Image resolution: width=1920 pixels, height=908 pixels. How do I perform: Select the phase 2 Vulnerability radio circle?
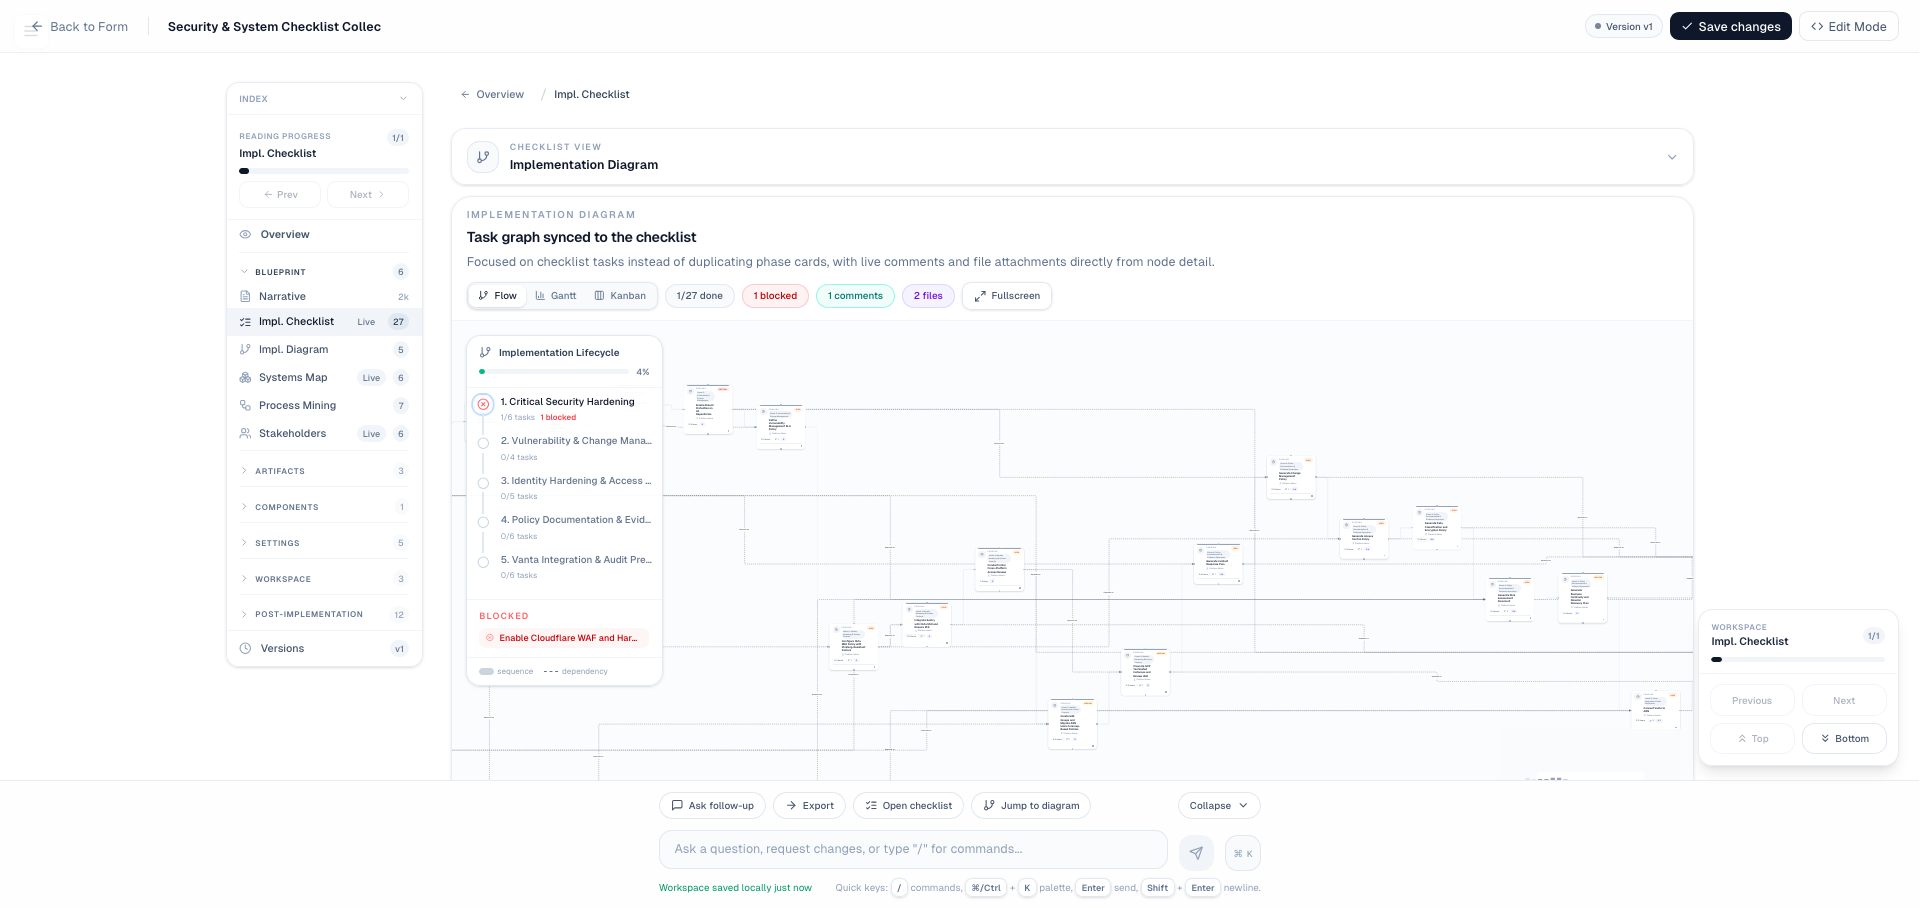pyautogui.click(x=483, y=443)
